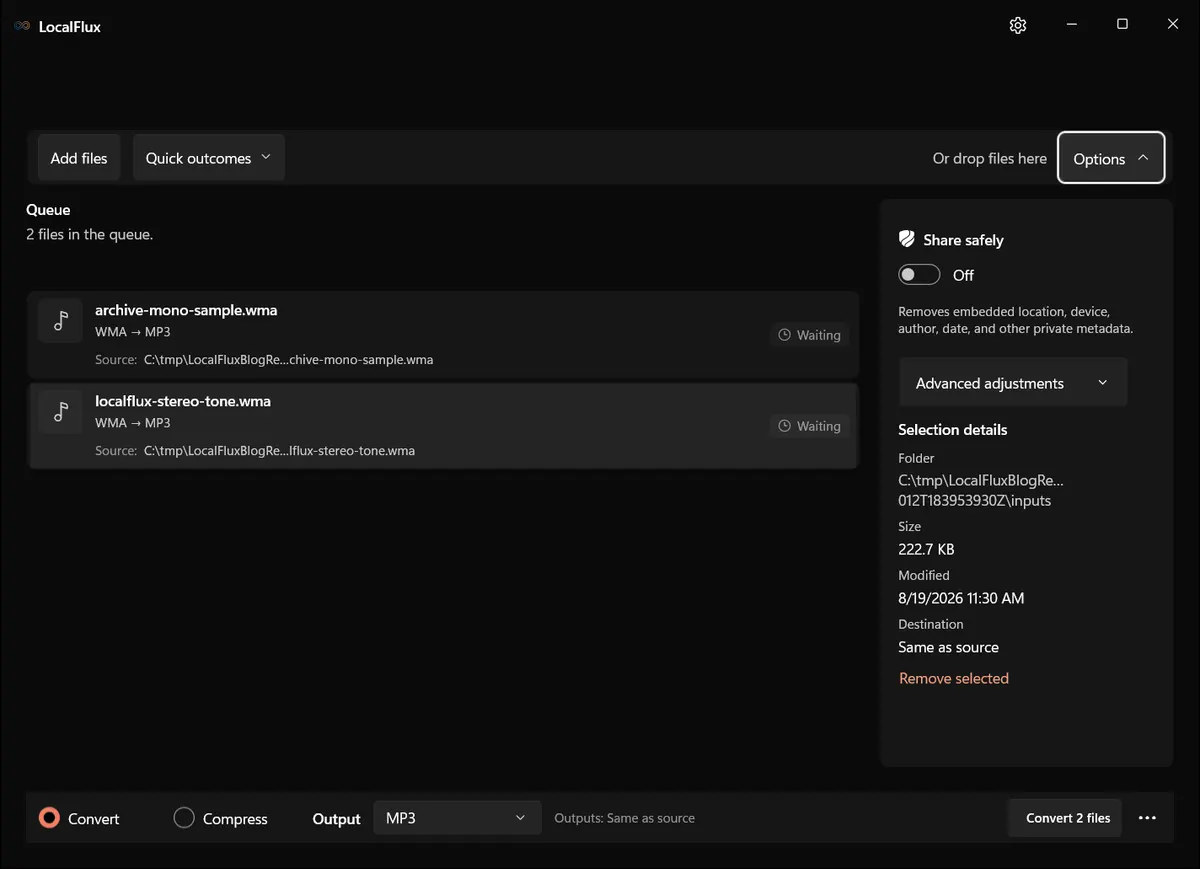Click music note icon for archive-mono-sample.wma
1200x869 pixels.
(61, 320)
